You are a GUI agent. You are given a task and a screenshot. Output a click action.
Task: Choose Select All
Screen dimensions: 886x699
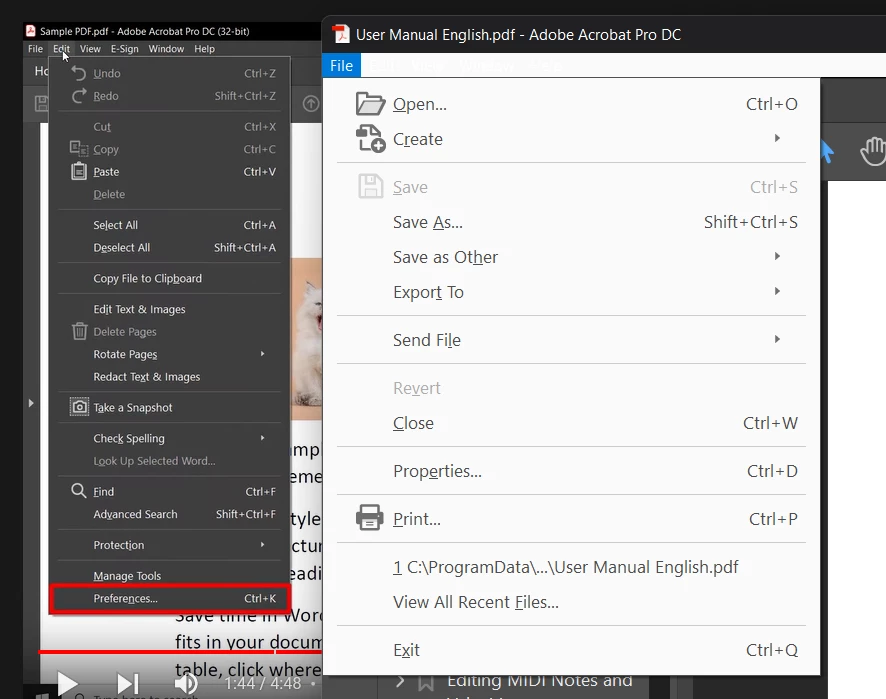tap(170, 225)
